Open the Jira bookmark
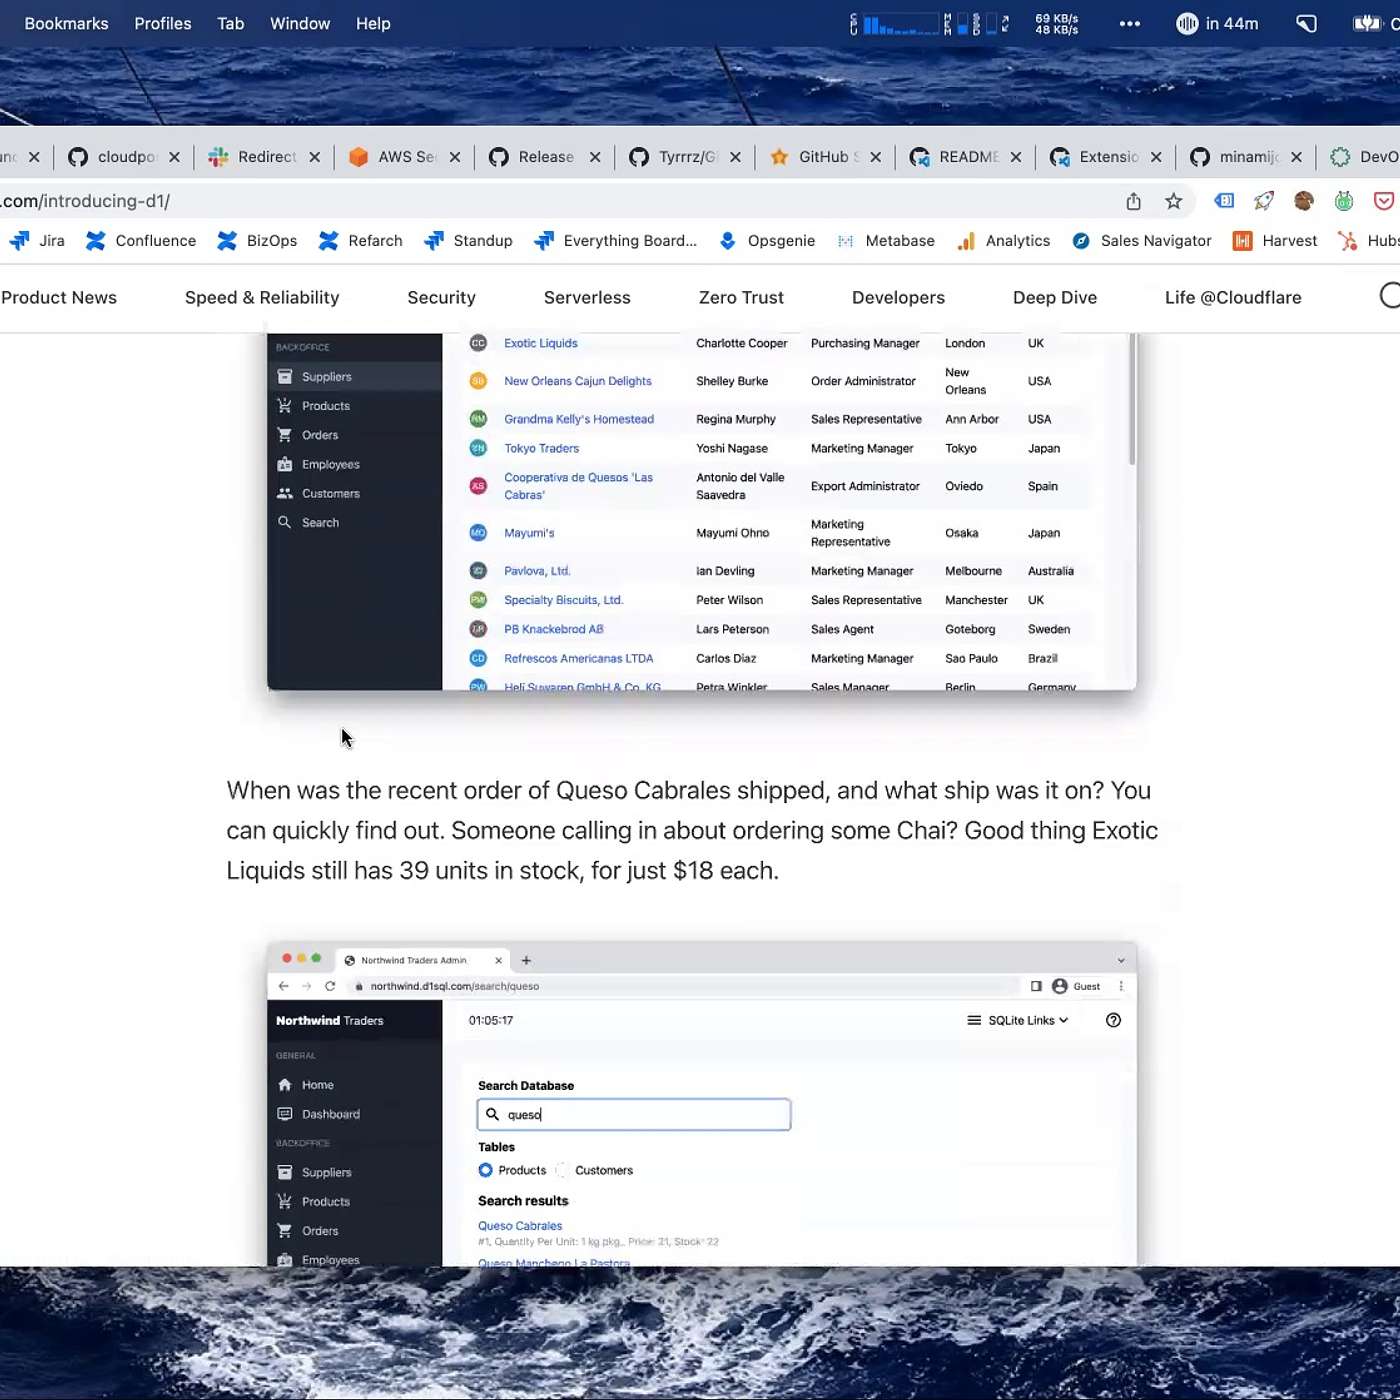The image size is (1400, 1400). point(37,241)
